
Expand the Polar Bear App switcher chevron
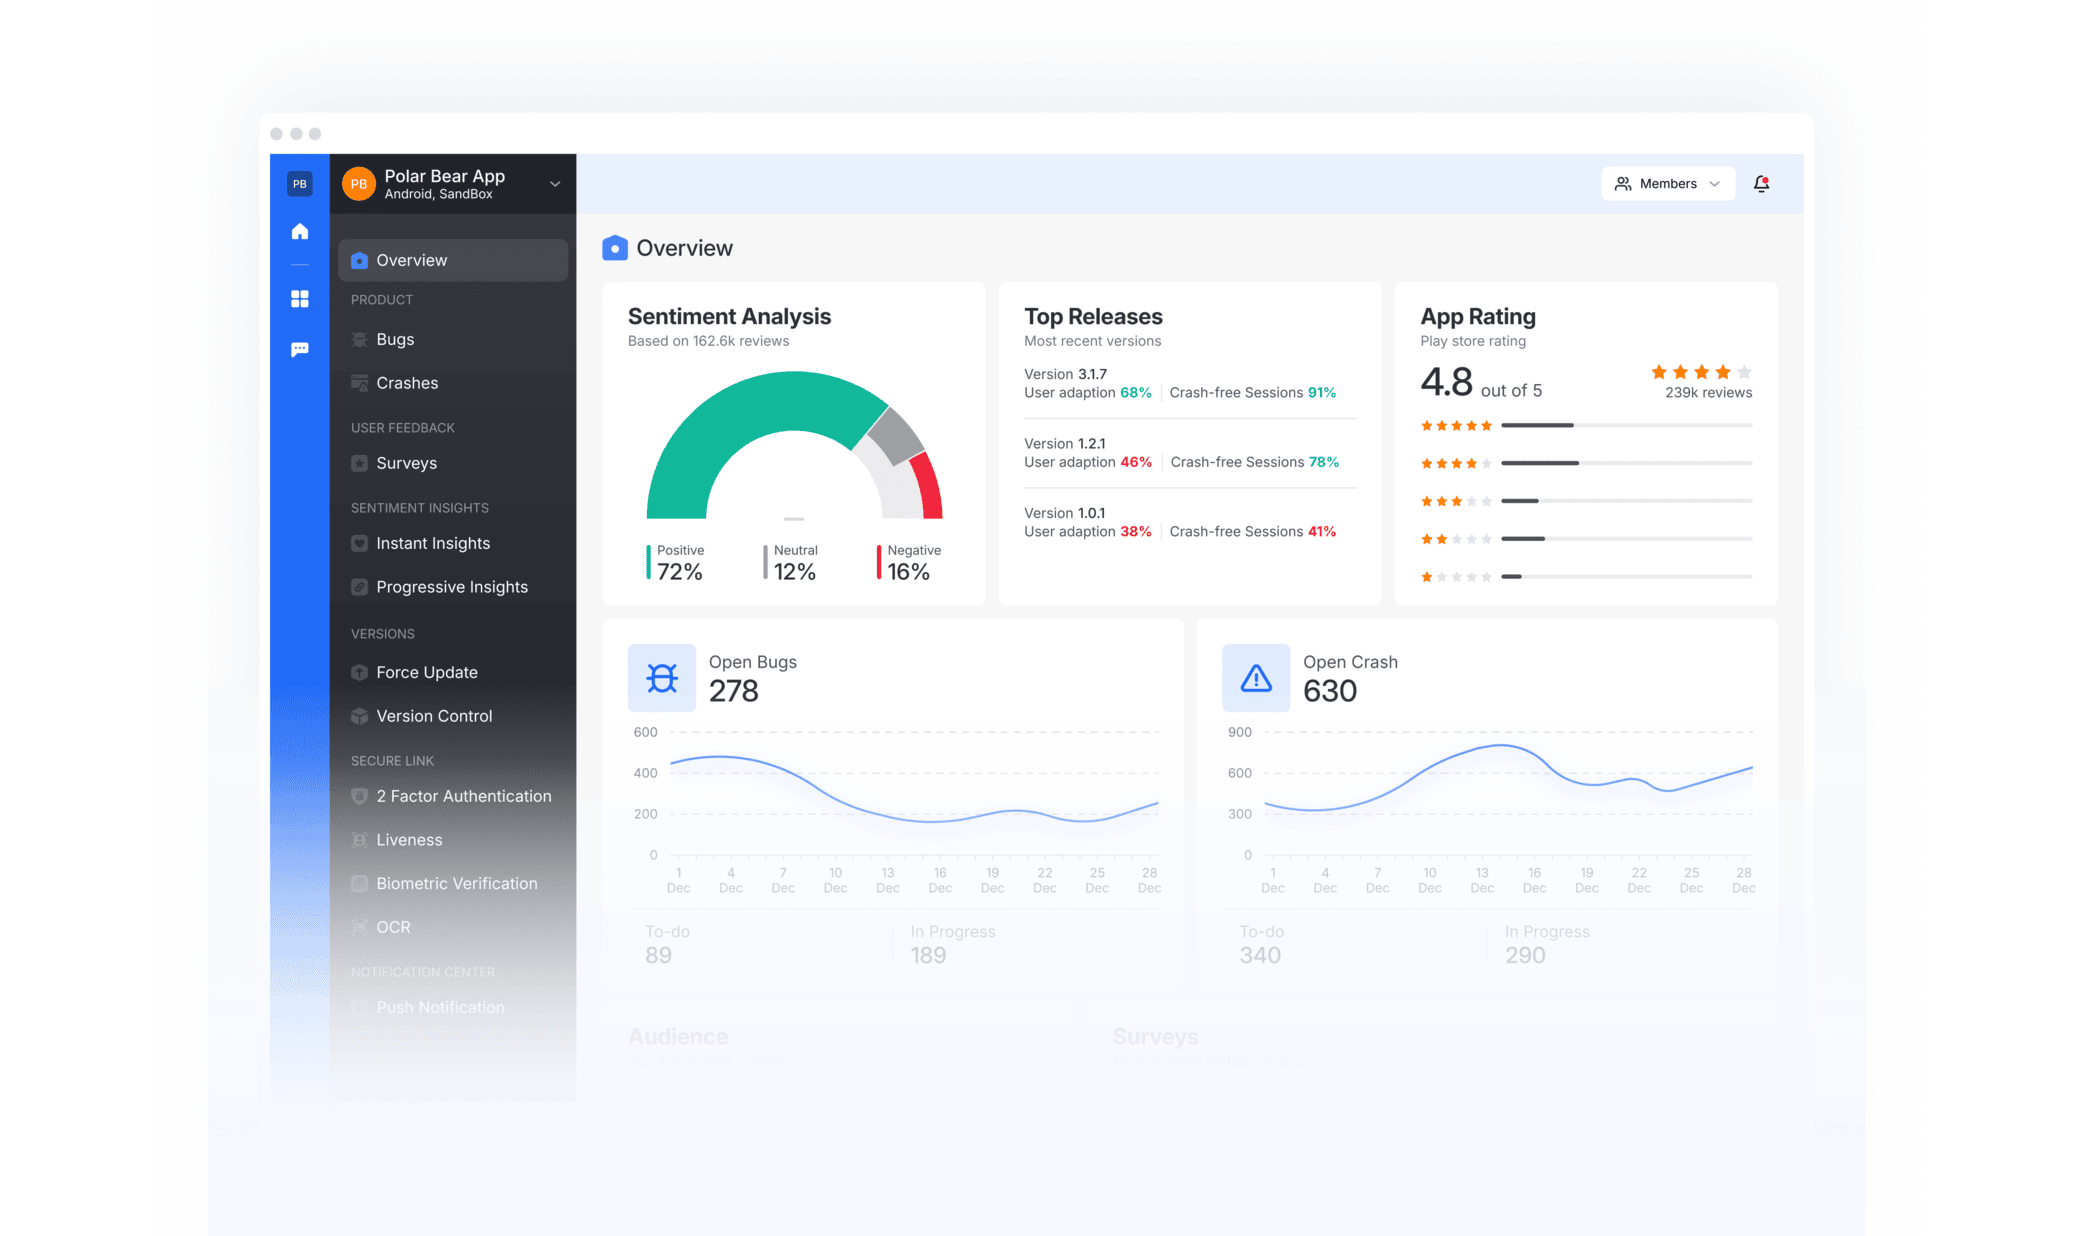tap(555, 184)
